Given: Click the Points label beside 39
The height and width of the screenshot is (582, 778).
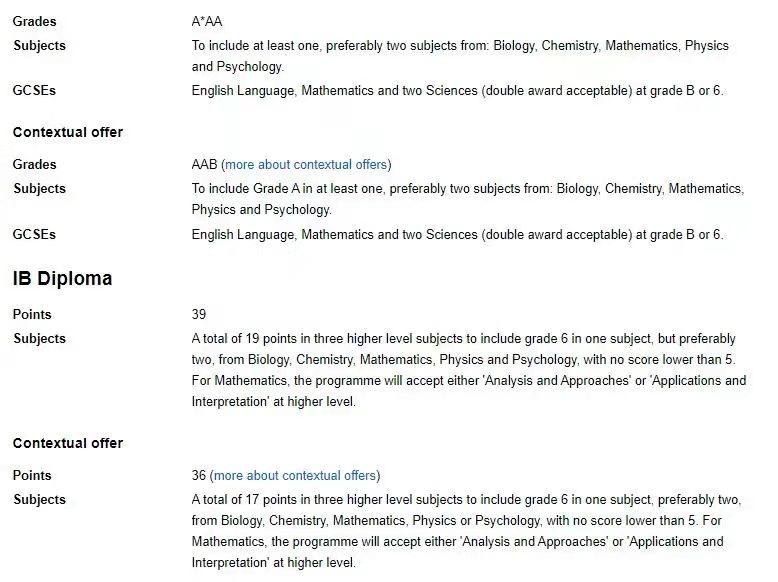Looking at the screenshot, I should [32, 315].
